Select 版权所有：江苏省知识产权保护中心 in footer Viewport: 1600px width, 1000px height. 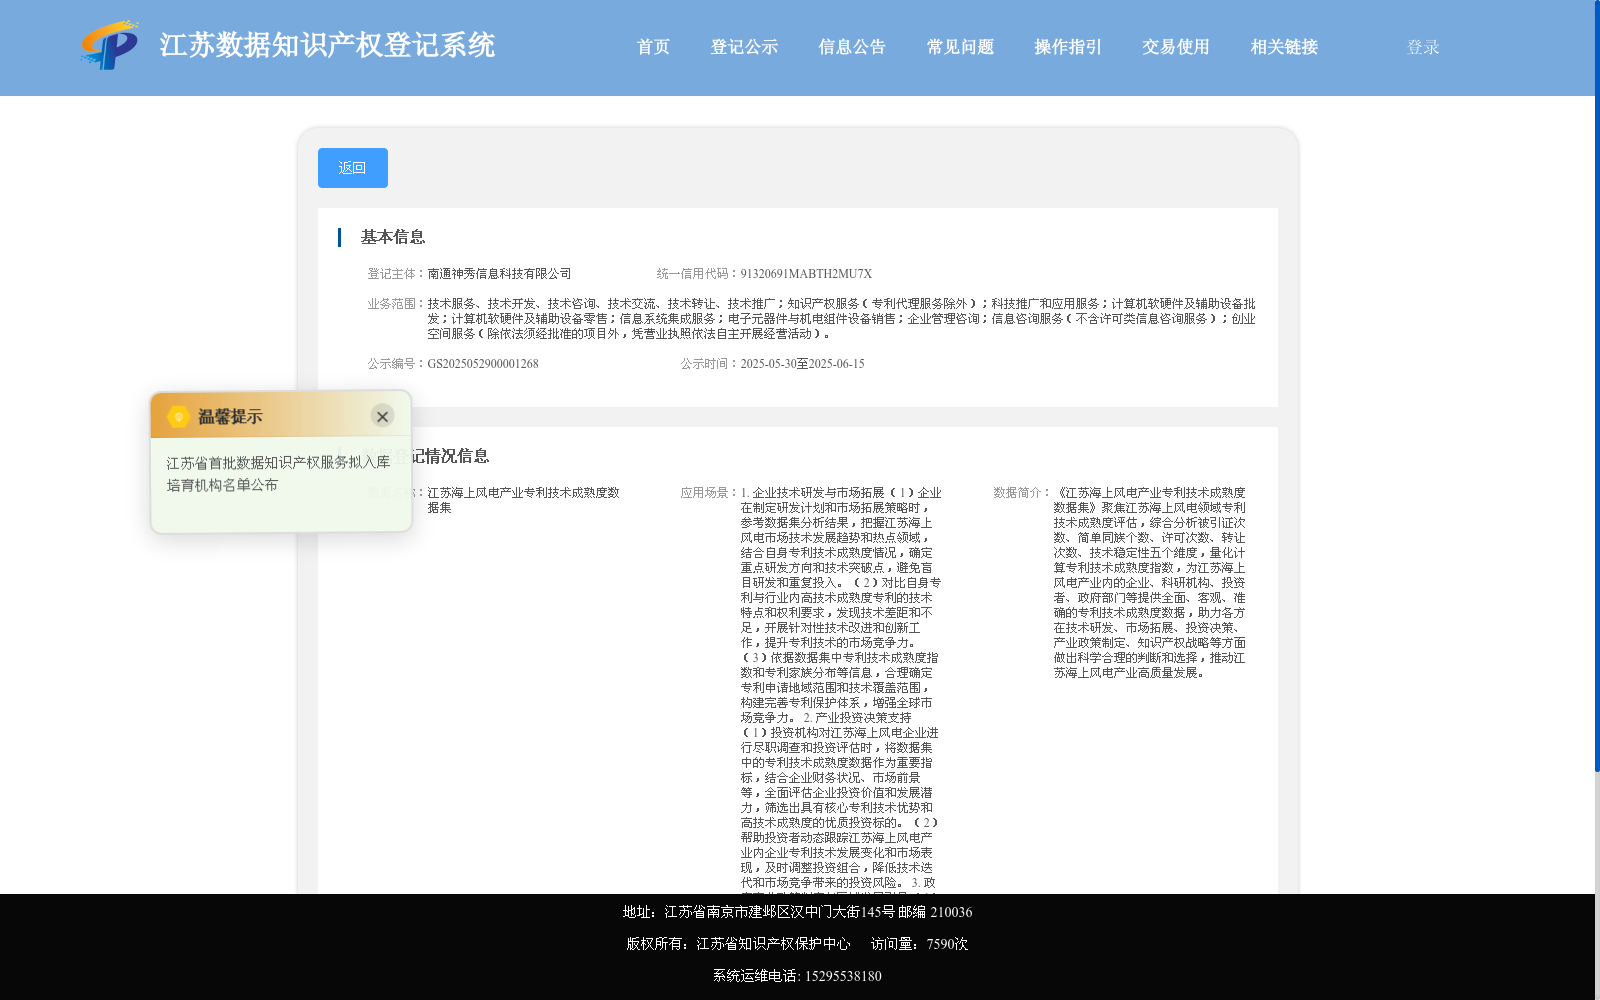coord(738,944)
